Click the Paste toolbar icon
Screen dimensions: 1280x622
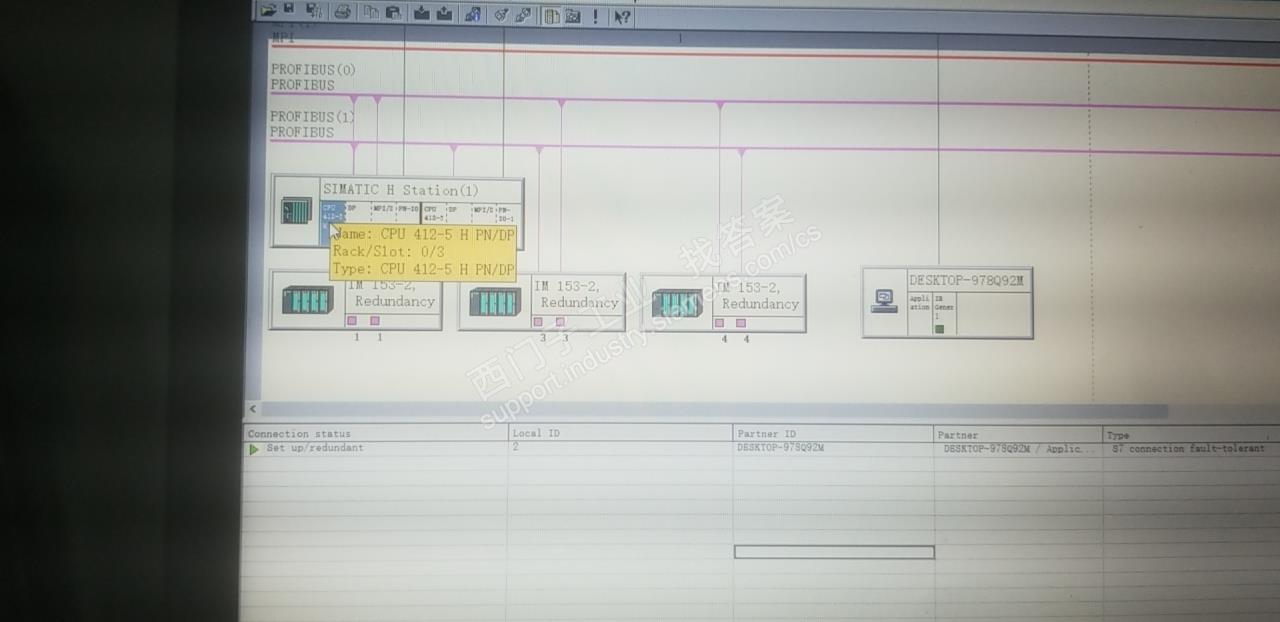point(393,14)
